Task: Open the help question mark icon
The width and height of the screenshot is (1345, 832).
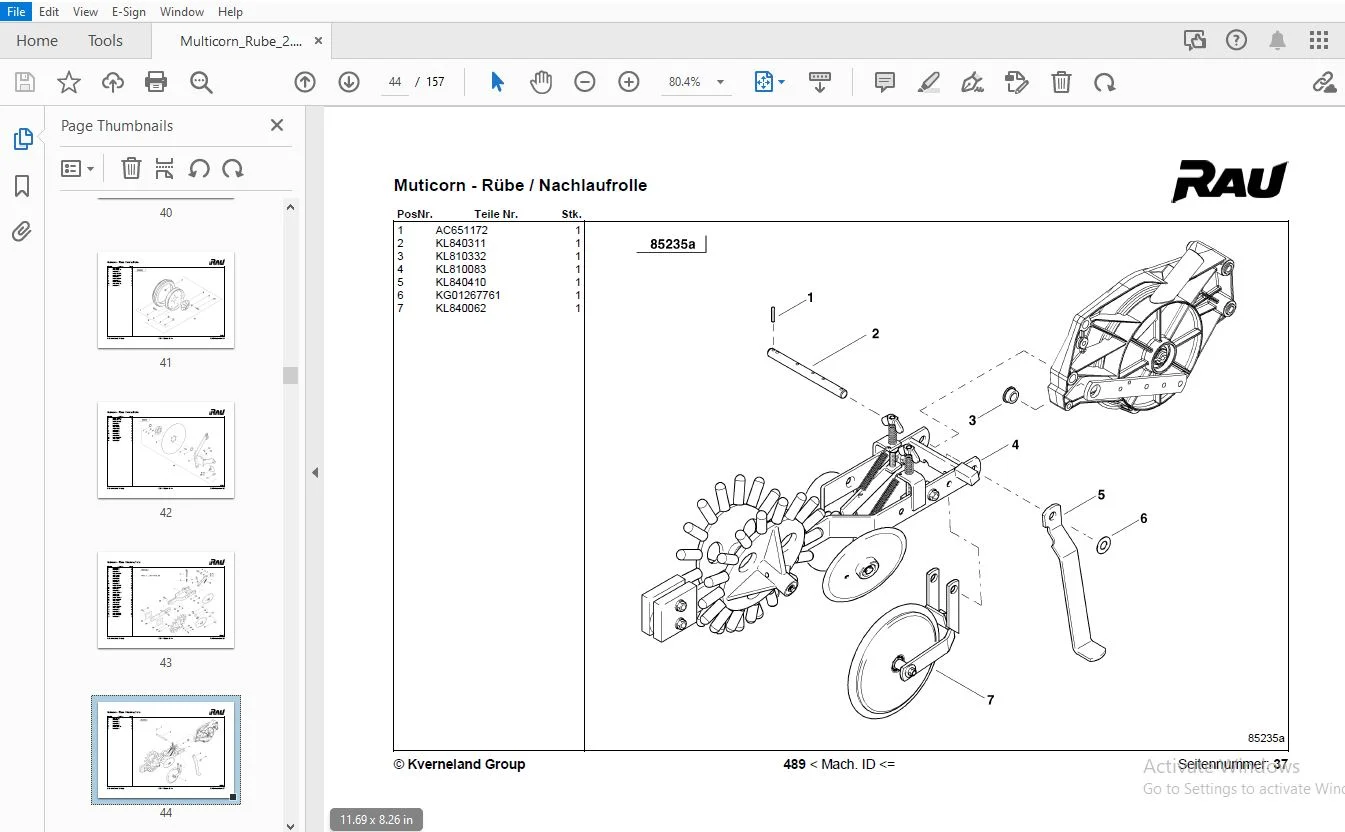Action: click(1237, 40)
